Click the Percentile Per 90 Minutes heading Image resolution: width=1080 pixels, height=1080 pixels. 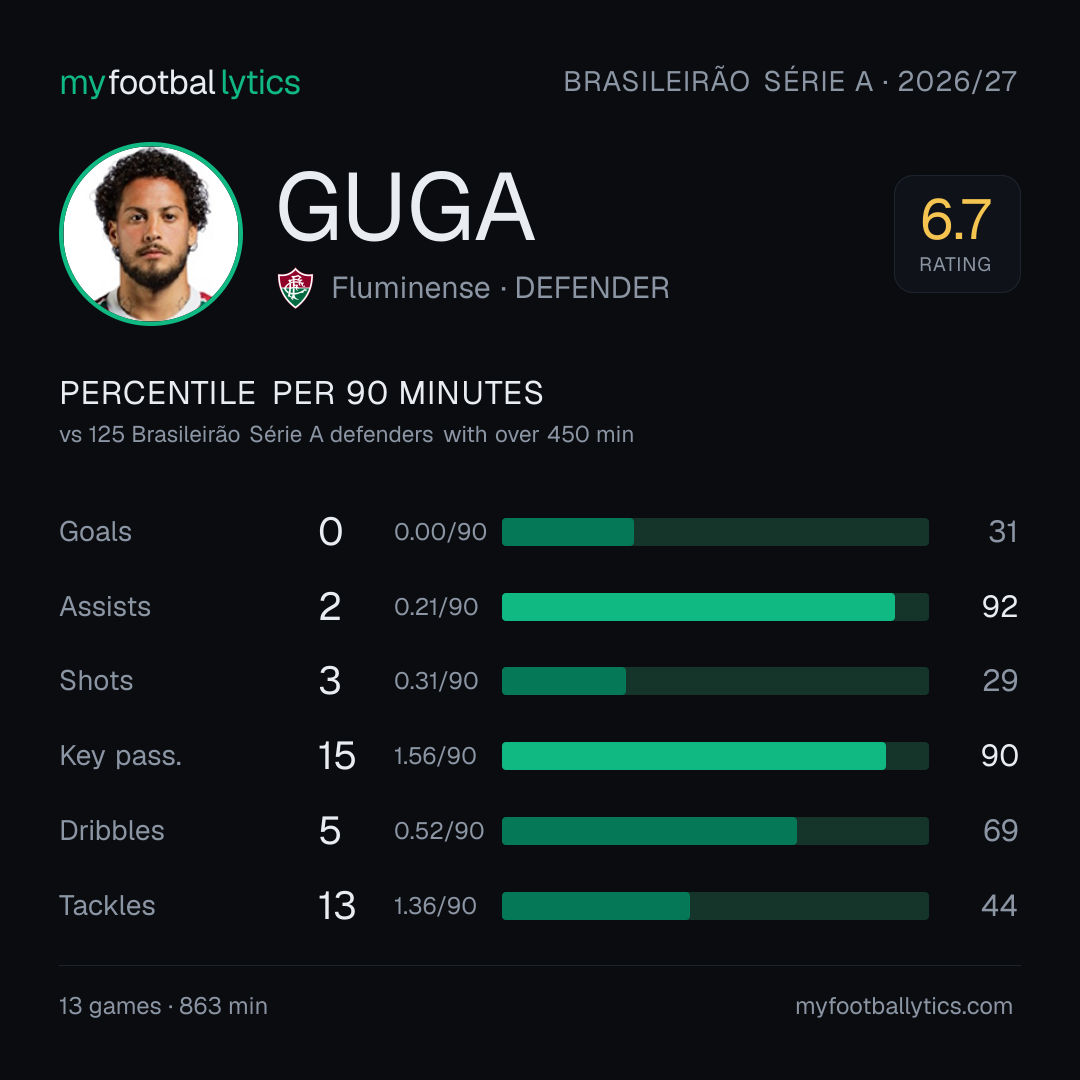coord(301,393)
